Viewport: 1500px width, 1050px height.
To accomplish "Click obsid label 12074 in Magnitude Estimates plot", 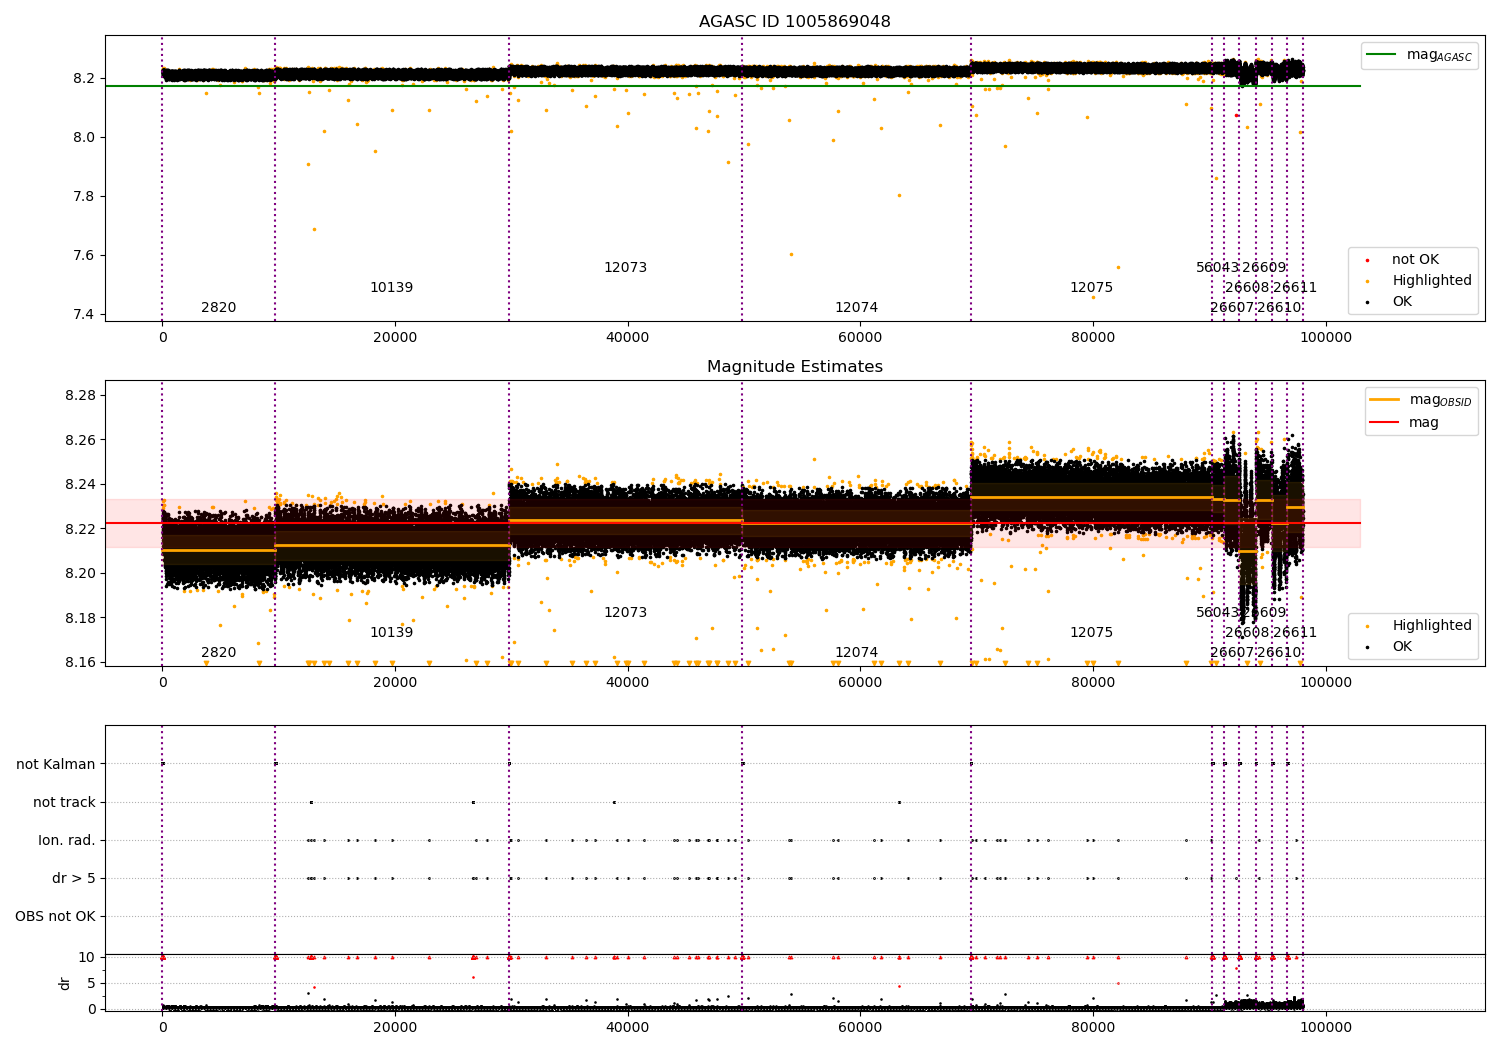I will click(856, 653).
